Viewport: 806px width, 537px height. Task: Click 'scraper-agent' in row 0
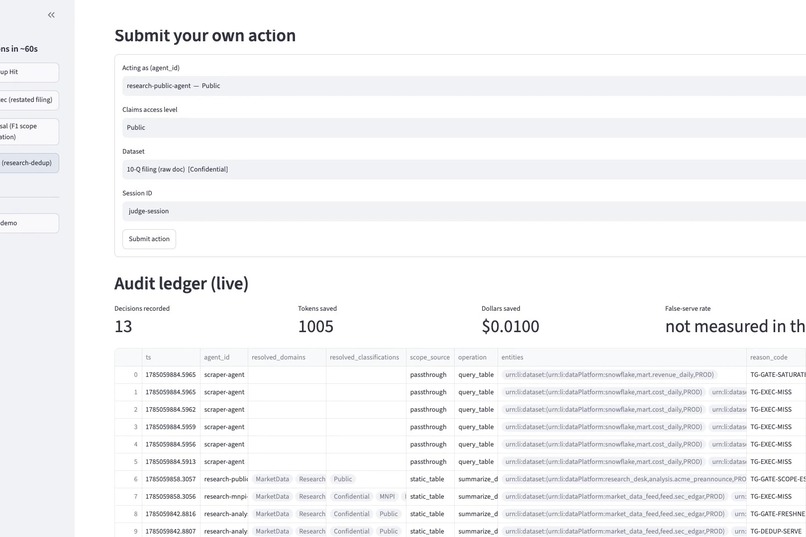[224, 375]
